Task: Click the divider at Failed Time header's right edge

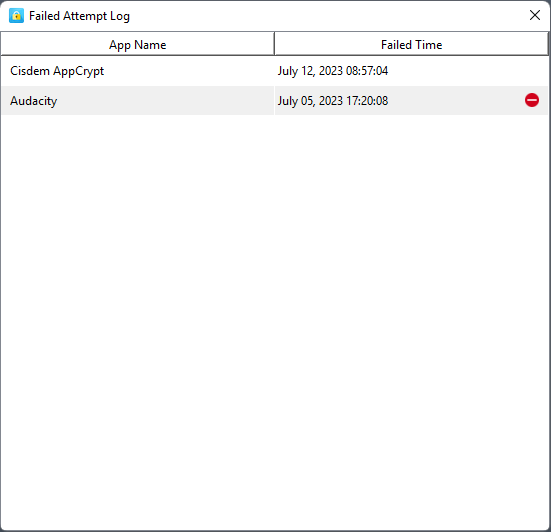Action: [548, 44]
